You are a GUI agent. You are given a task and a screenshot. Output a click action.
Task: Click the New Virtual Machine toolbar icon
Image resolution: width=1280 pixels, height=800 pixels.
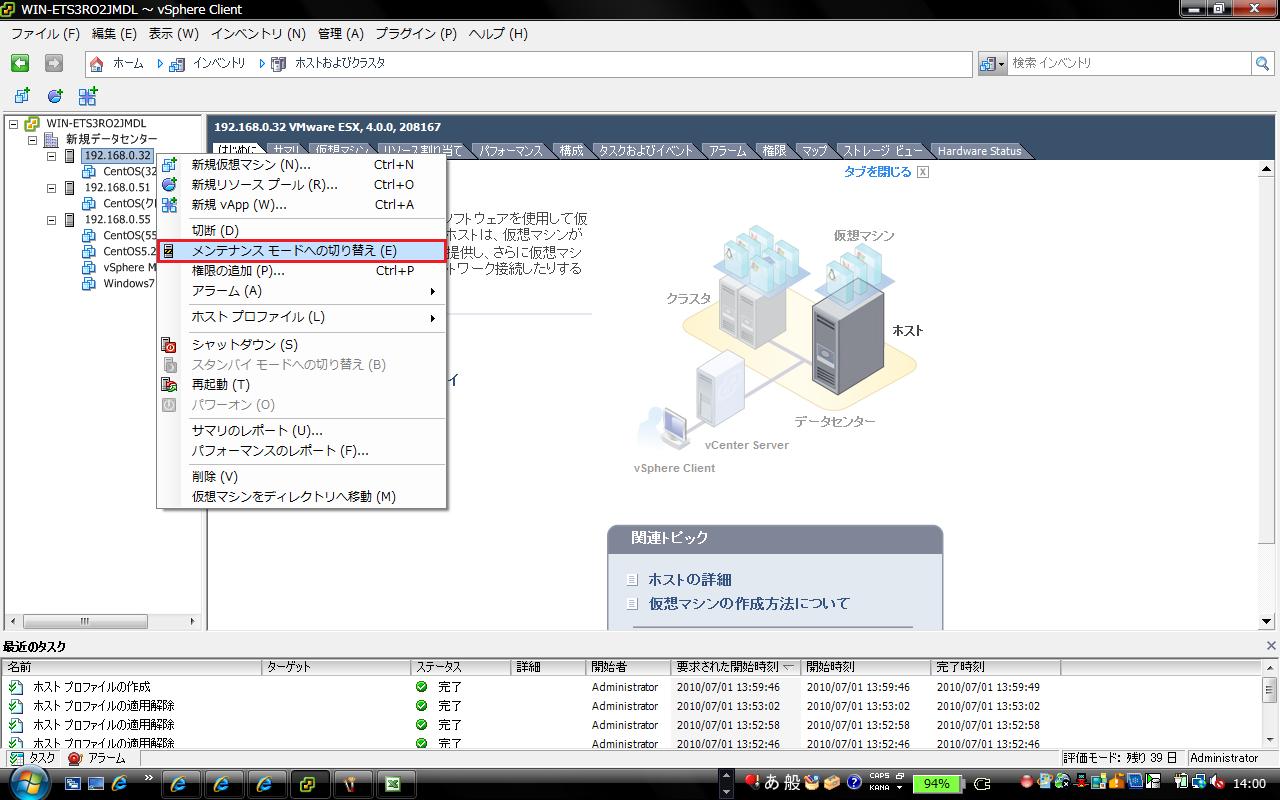coord(22,96)
